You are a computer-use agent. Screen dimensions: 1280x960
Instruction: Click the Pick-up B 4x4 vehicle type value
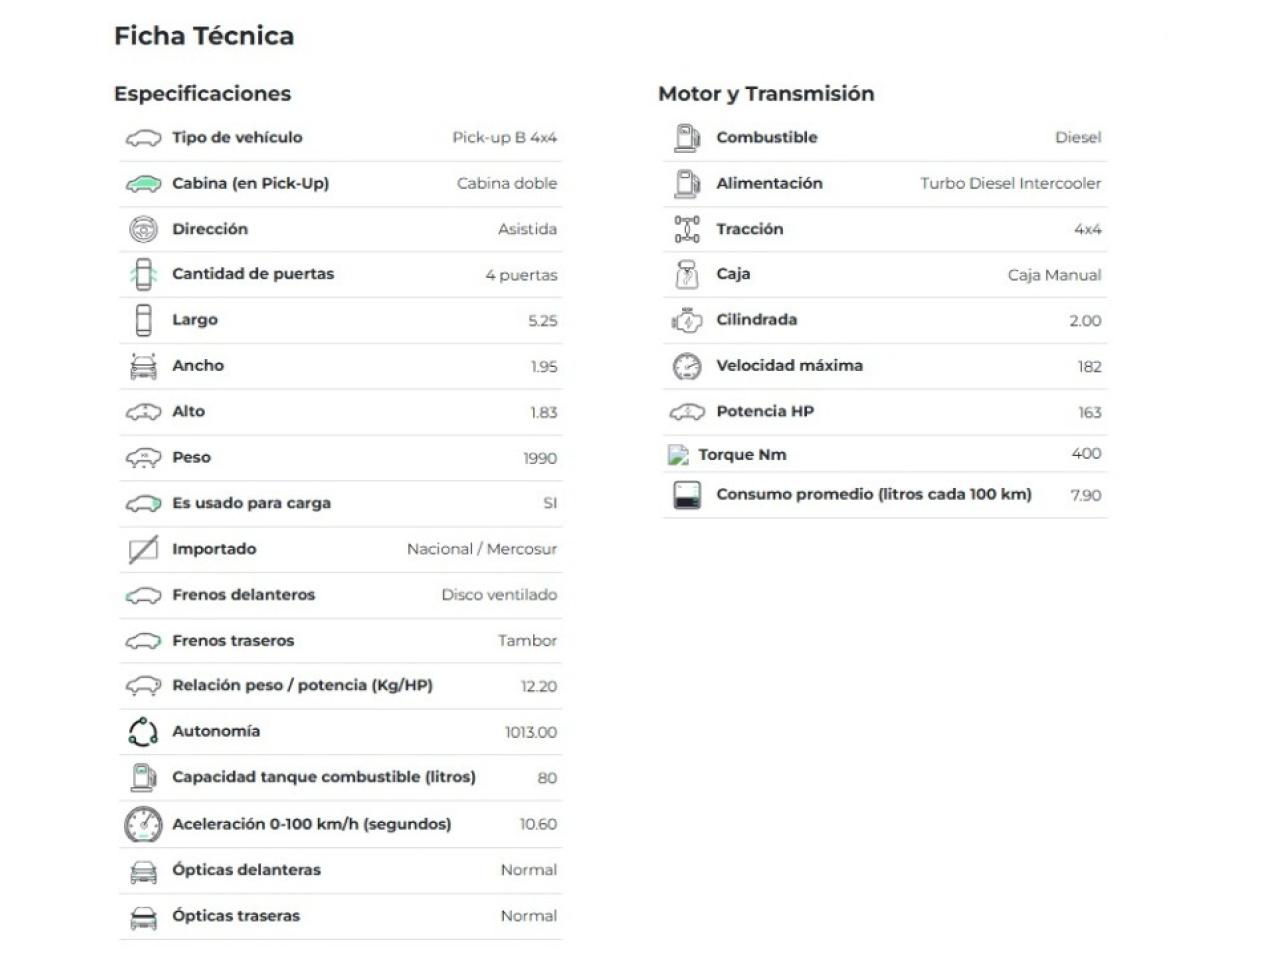[x=504, y=138]
